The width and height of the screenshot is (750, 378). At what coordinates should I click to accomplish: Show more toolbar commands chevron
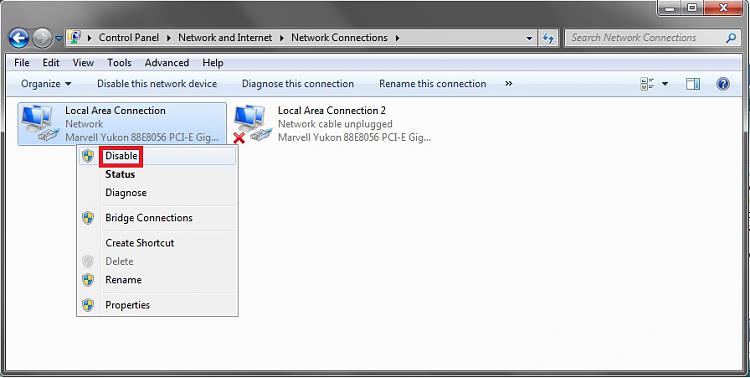508,84
